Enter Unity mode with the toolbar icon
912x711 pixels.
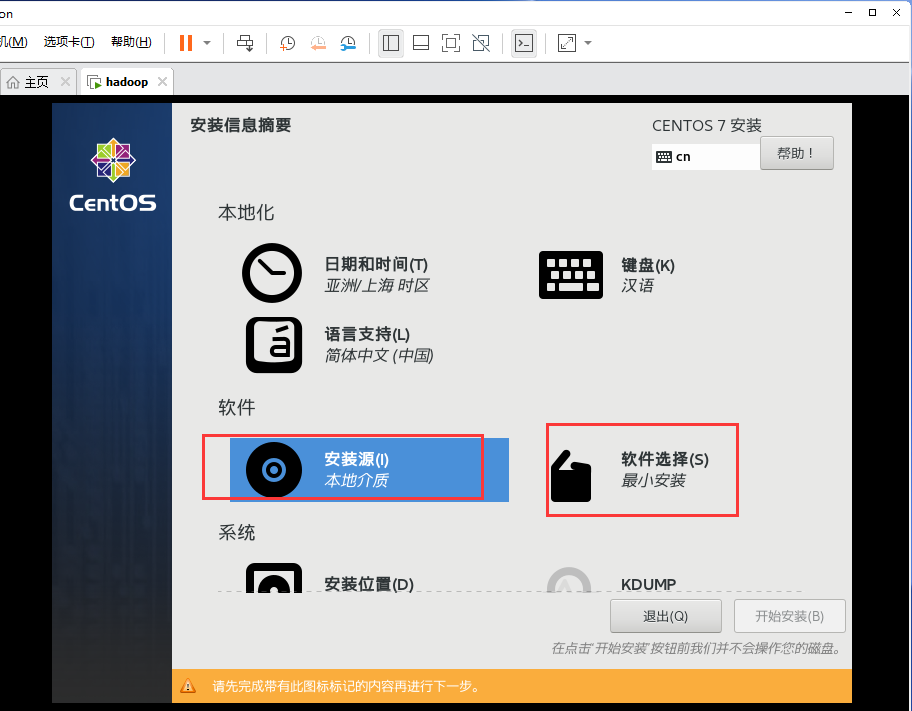click(481, 43)
